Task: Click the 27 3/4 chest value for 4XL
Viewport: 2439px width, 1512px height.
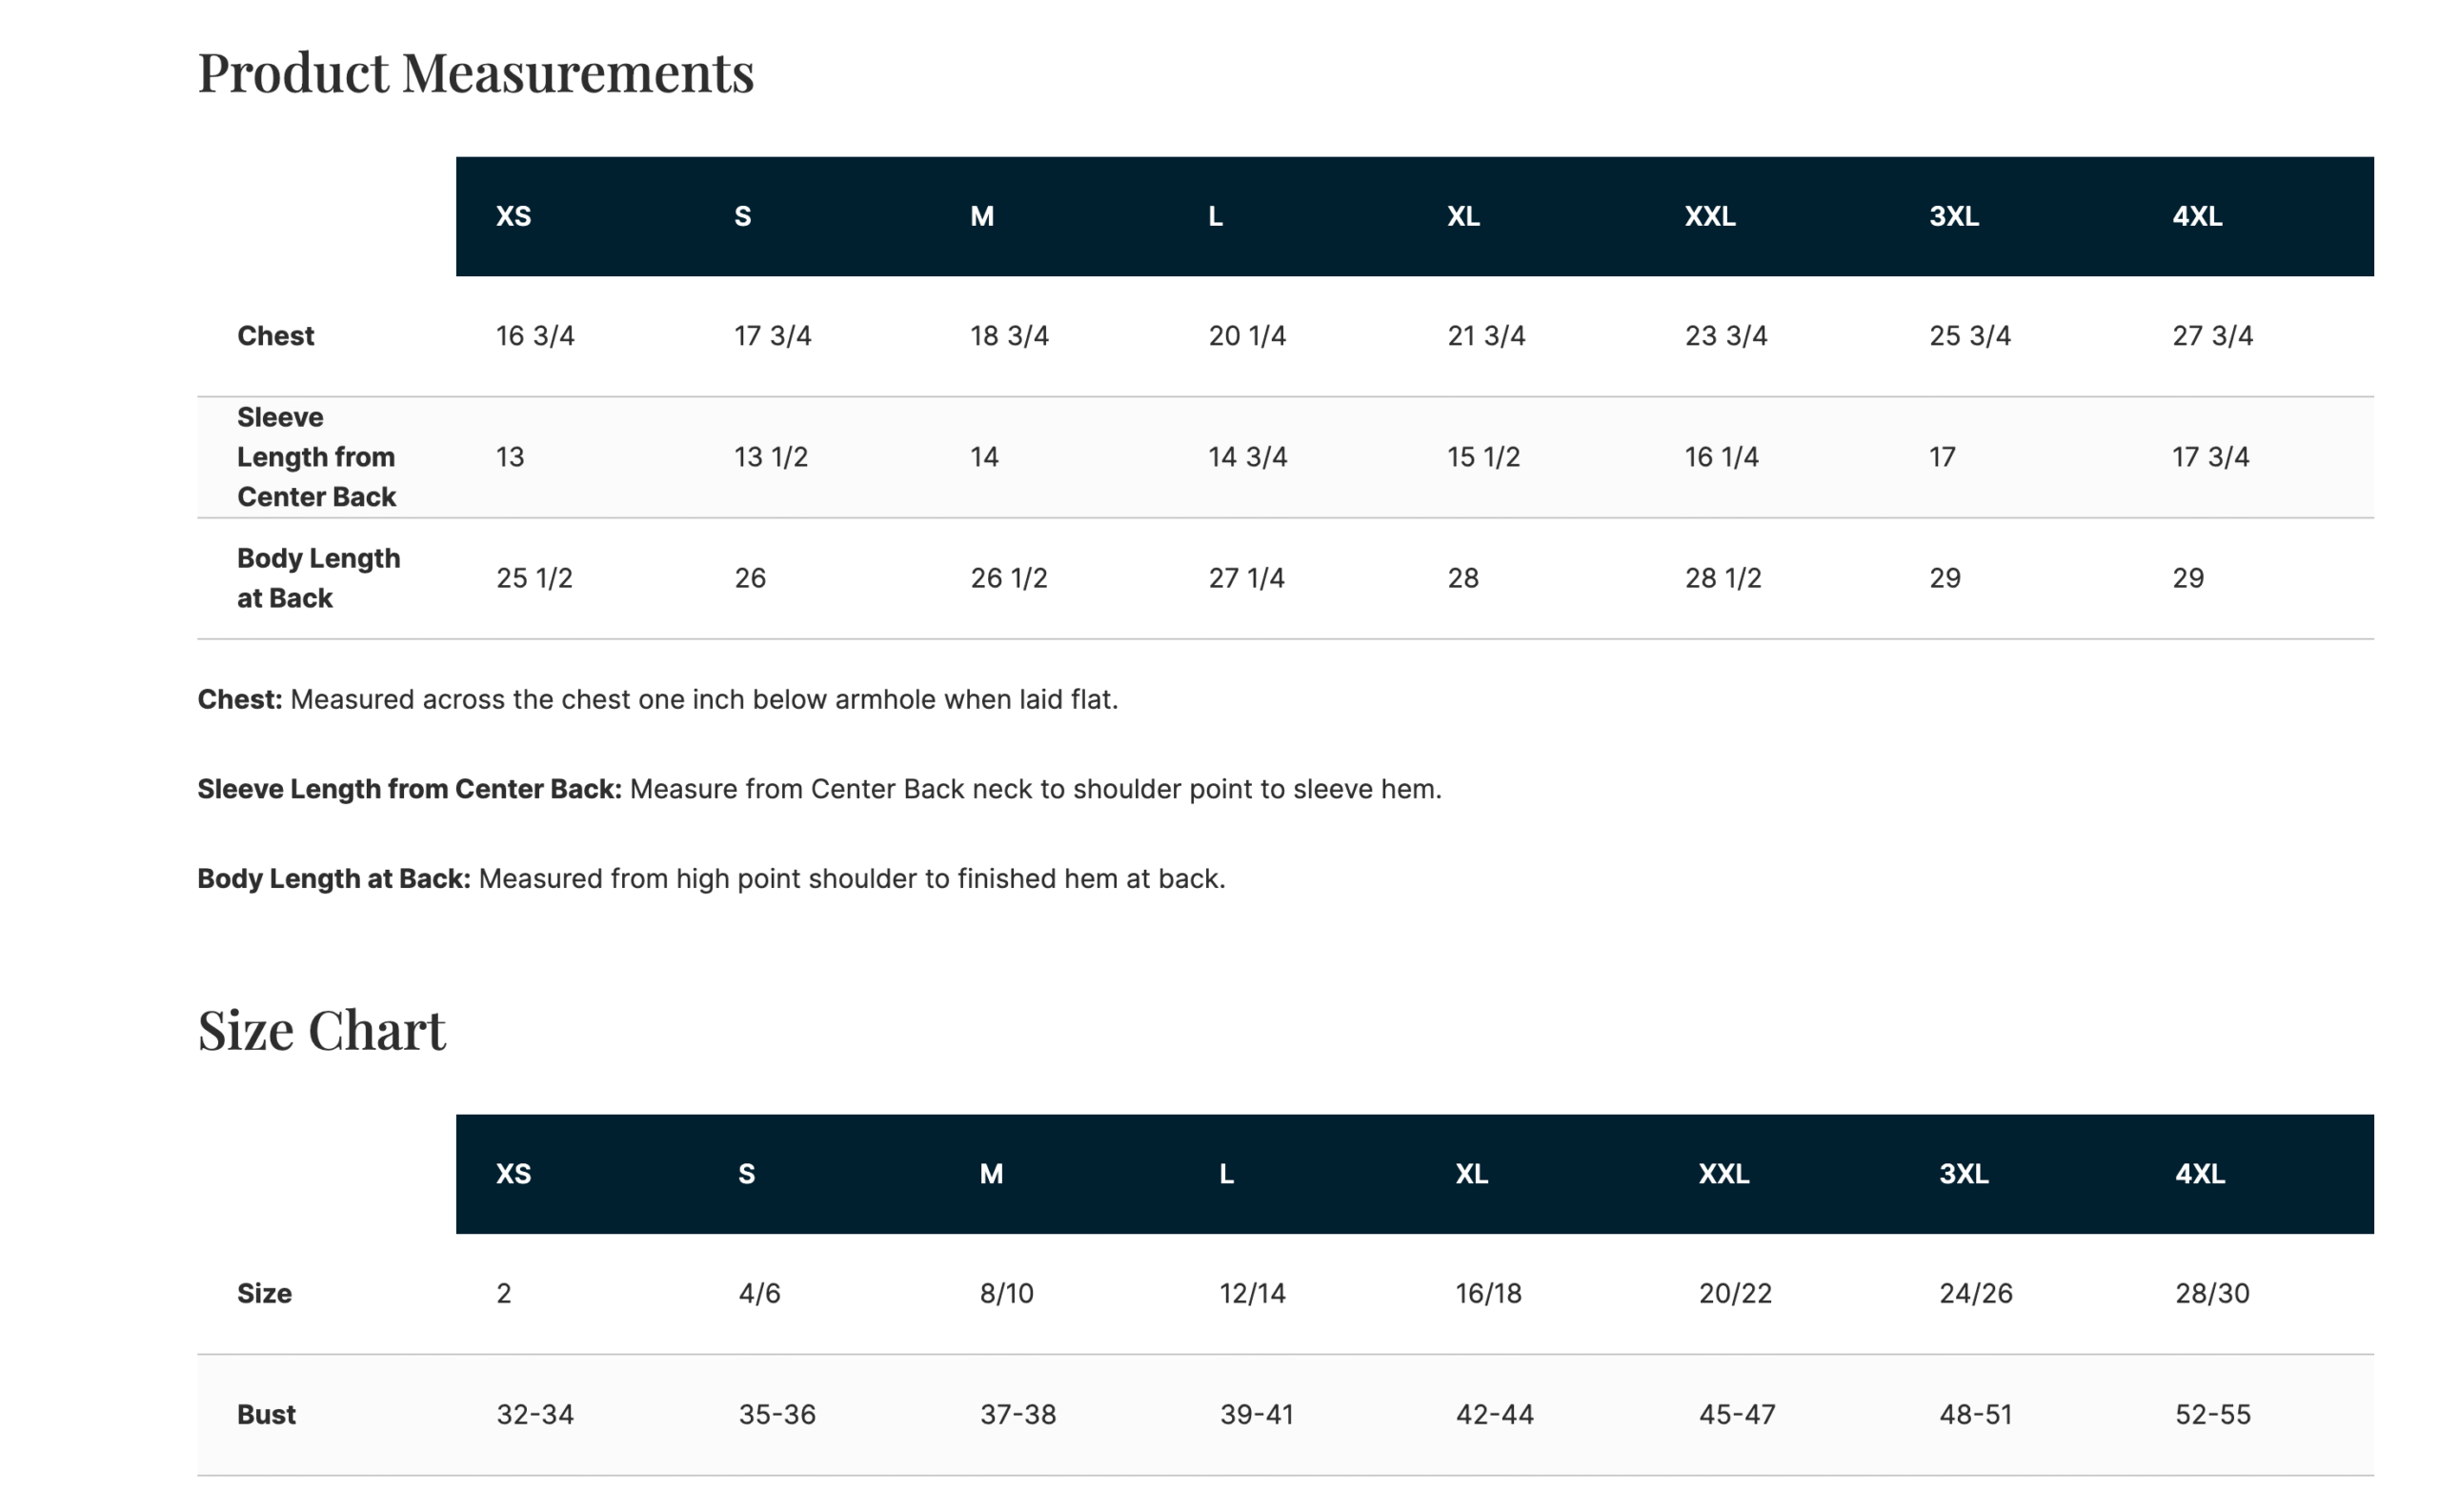Action: pyautogui.click(x=2212, y=336)
